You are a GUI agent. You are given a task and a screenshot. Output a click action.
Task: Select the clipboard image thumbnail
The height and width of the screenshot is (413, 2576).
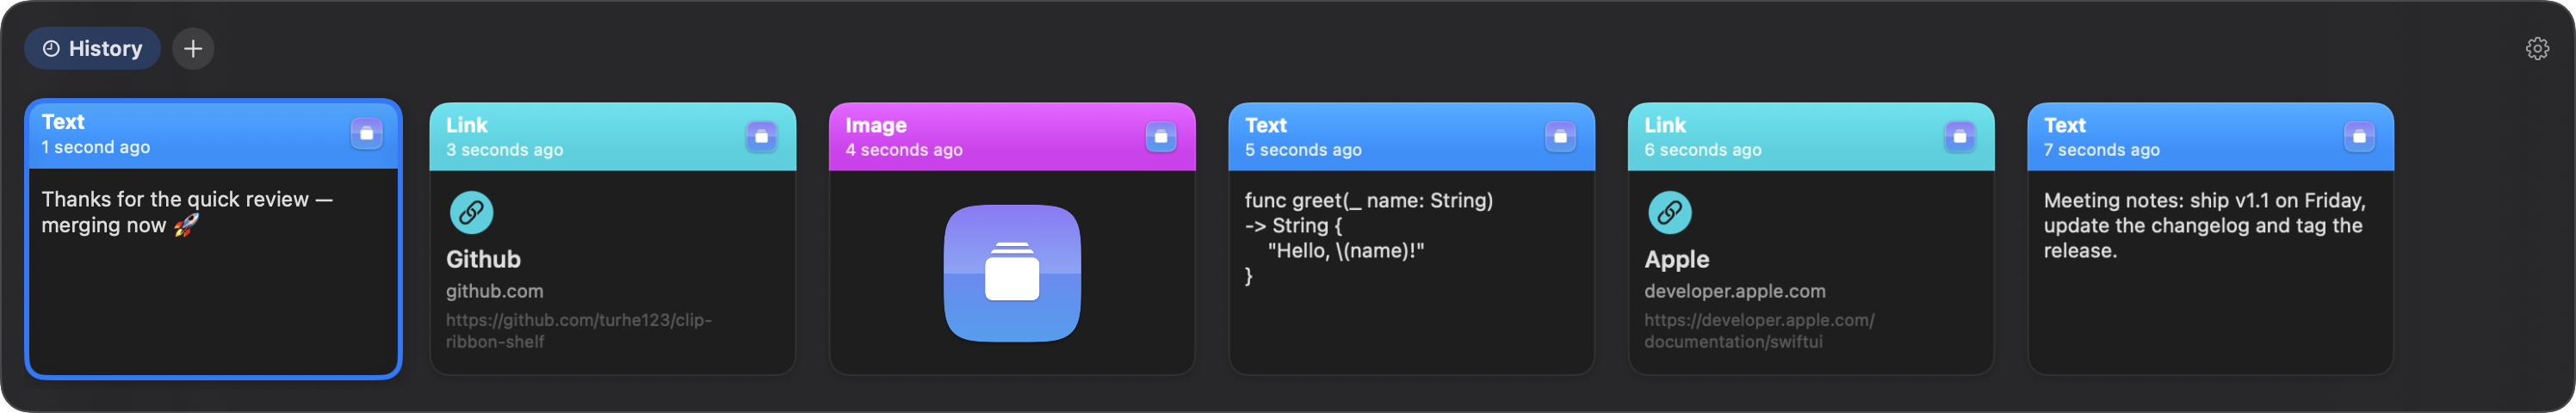click(x=1012, y=273)
